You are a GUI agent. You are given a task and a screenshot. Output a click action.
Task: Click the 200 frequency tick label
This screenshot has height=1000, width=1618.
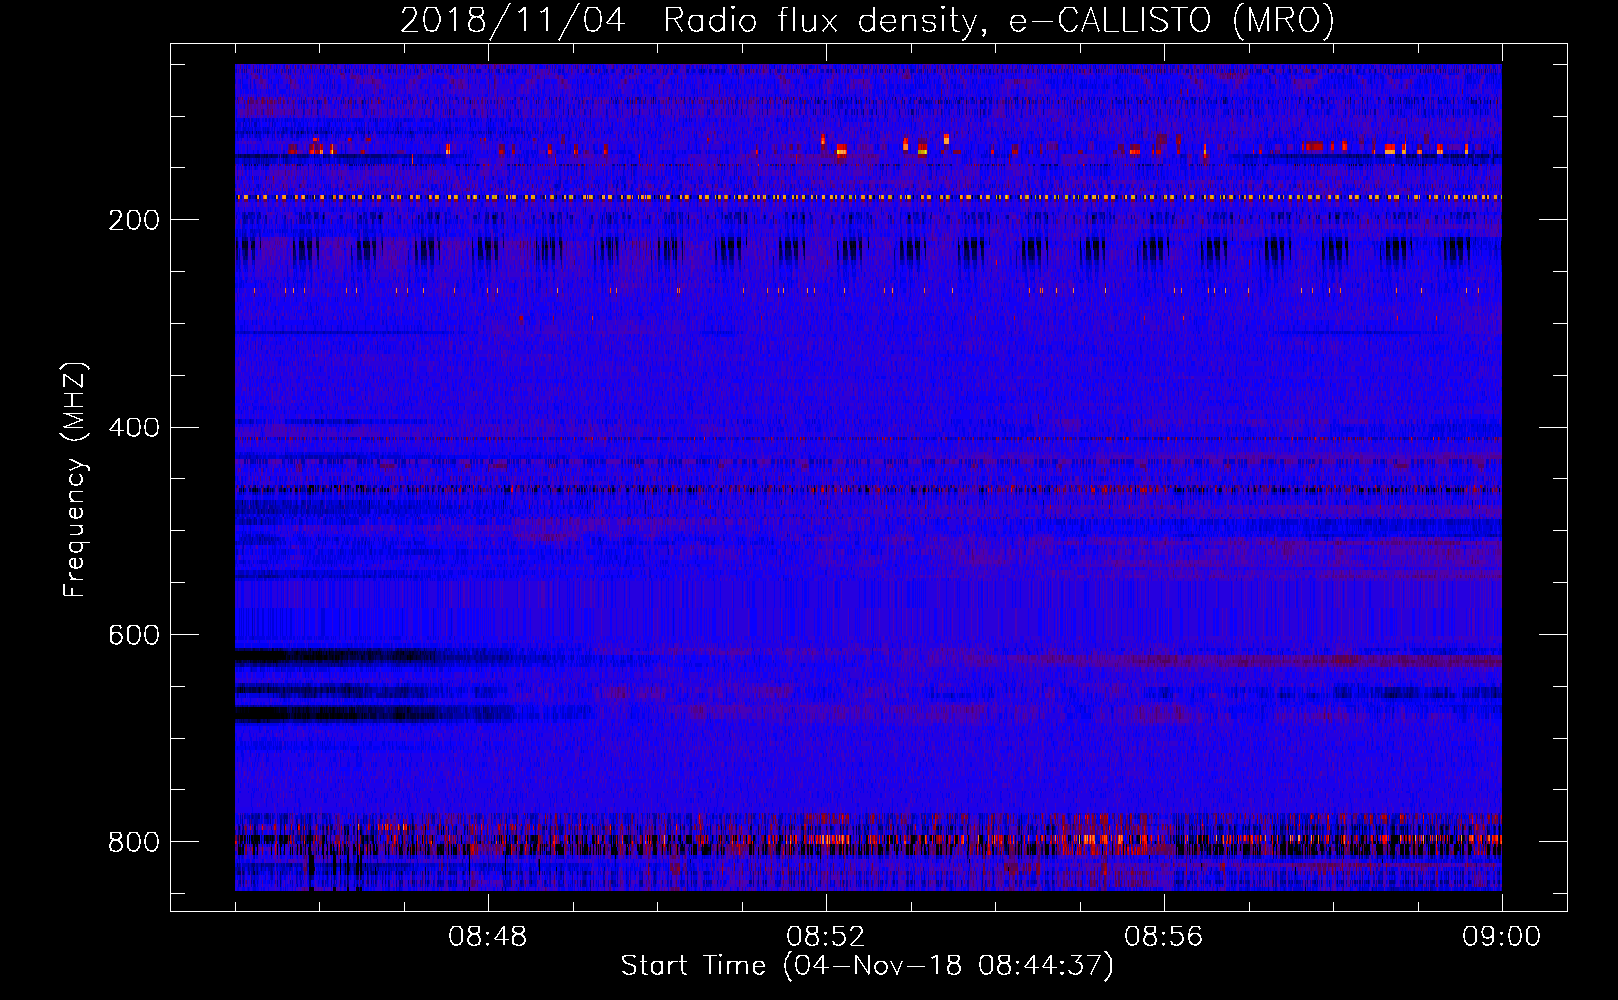[x=134, y=220]
